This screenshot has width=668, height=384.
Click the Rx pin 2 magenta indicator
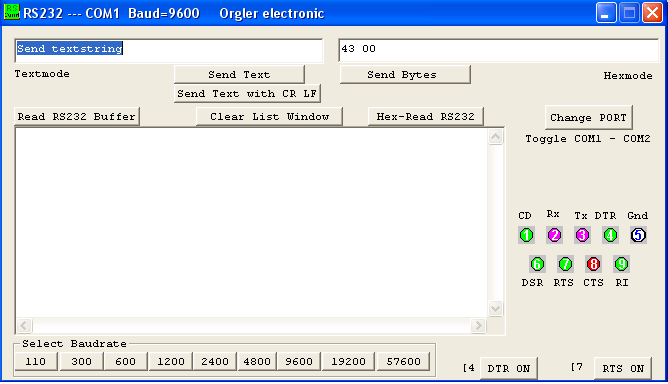tap(554, 235)
